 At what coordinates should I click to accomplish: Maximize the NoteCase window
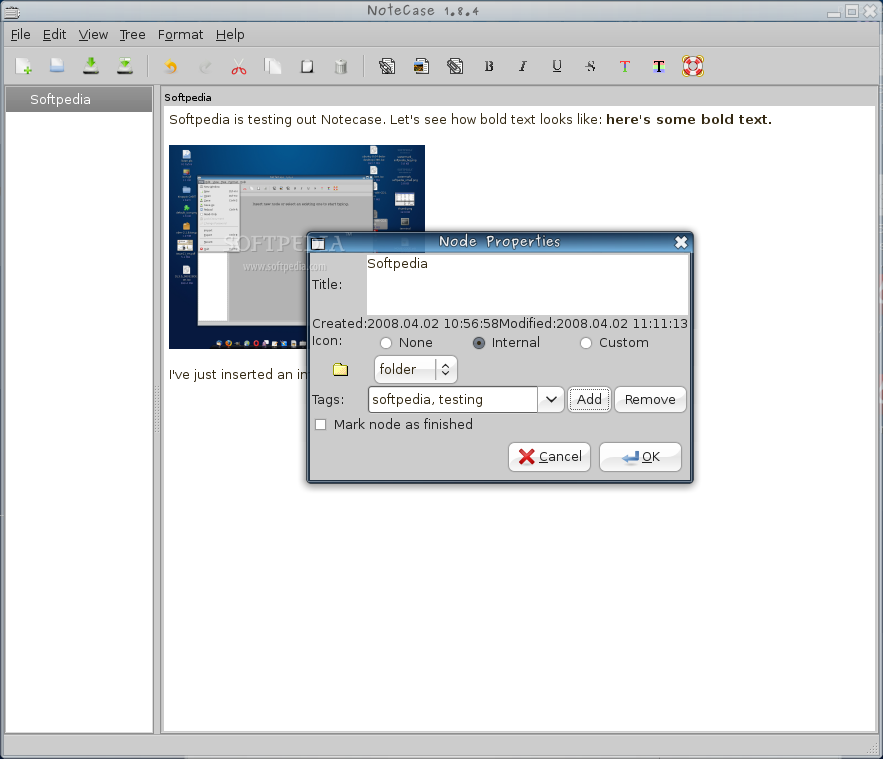852,11
